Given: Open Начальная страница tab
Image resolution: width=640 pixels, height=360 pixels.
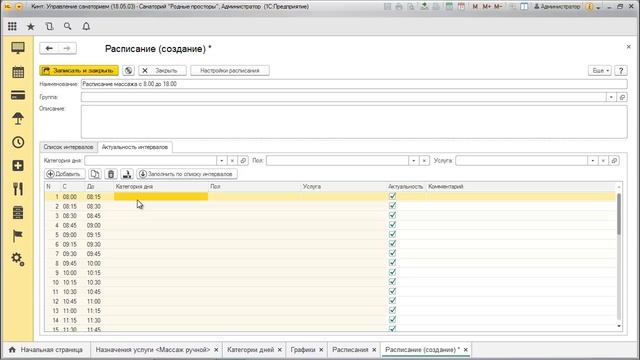Looking at the screenshot, I should [x=46, y=350].
